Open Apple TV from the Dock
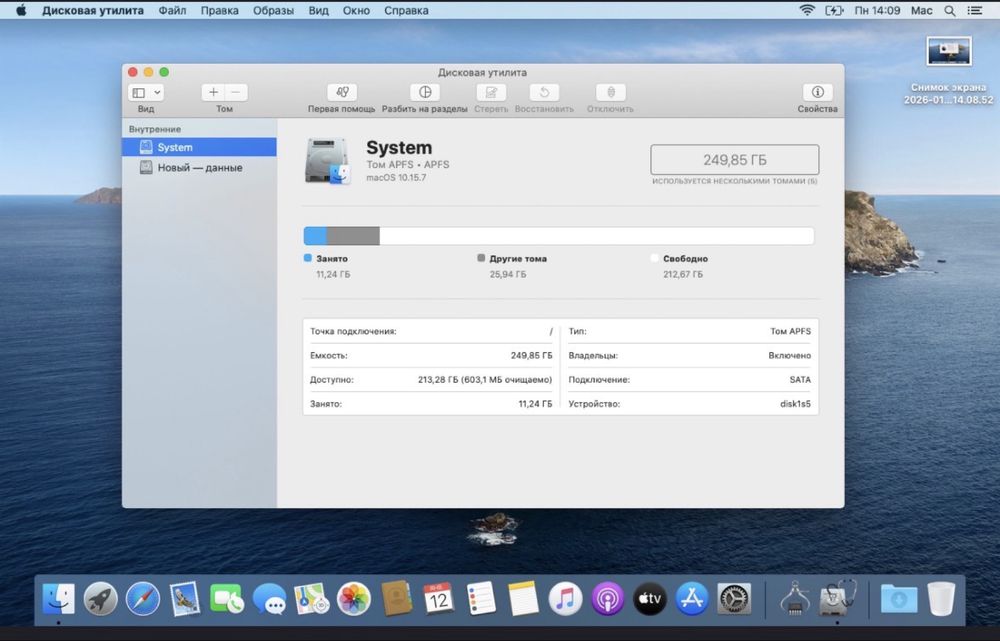The width and height of the screenshot is (1000, 641). tap(650, 599)
